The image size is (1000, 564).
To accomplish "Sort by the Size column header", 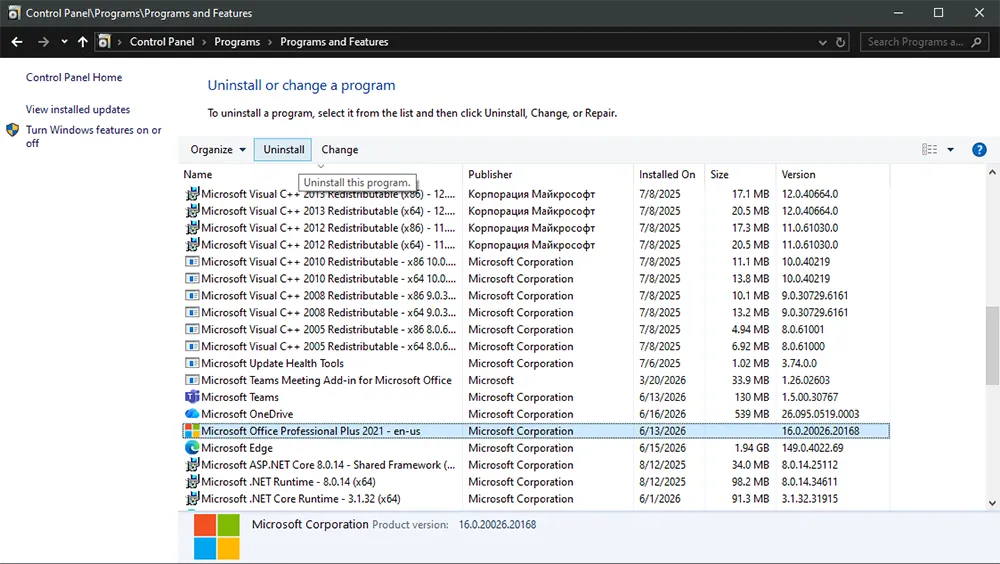I will point(719,175).
